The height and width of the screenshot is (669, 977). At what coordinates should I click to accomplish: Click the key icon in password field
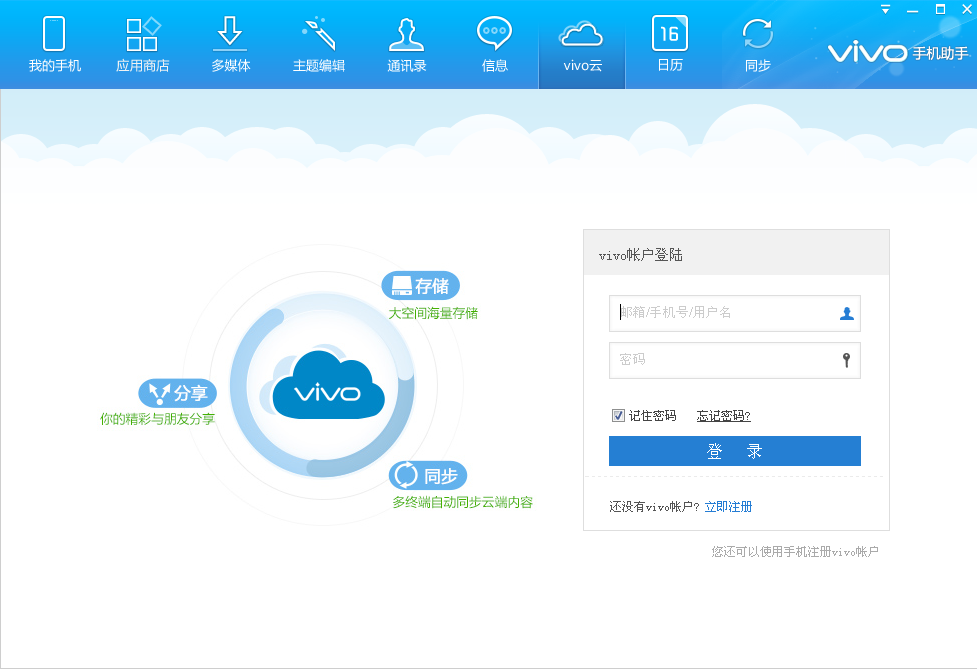[846, 360]
